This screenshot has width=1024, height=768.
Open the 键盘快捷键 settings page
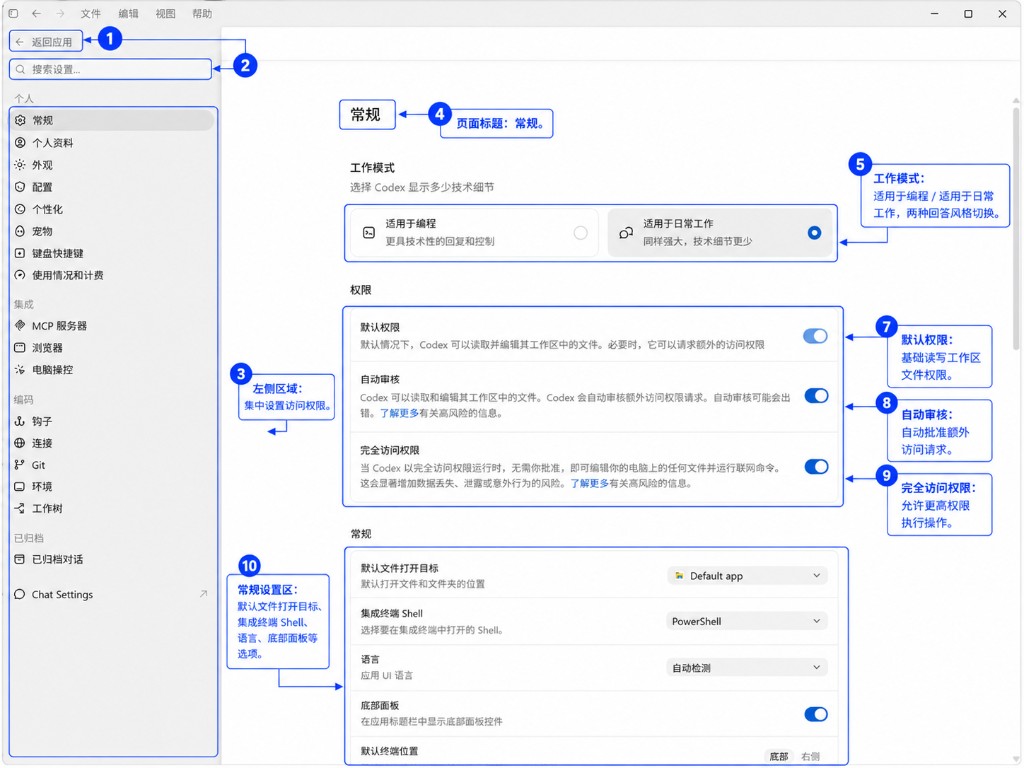pos(112,253)
